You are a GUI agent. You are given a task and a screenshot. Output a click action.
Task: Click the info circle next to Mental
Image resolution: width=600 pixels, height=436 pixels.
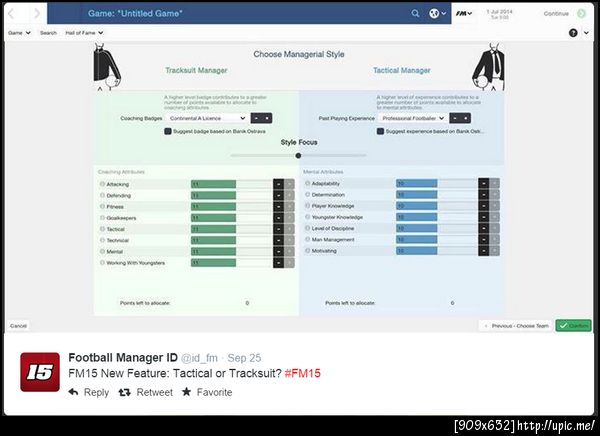click(102, 251)
